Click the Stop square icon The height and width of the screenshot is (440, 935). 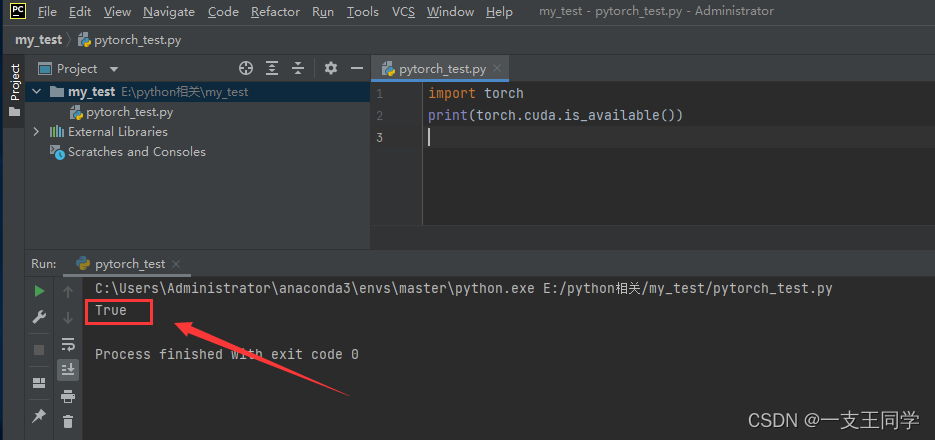[x=39, y=350]
